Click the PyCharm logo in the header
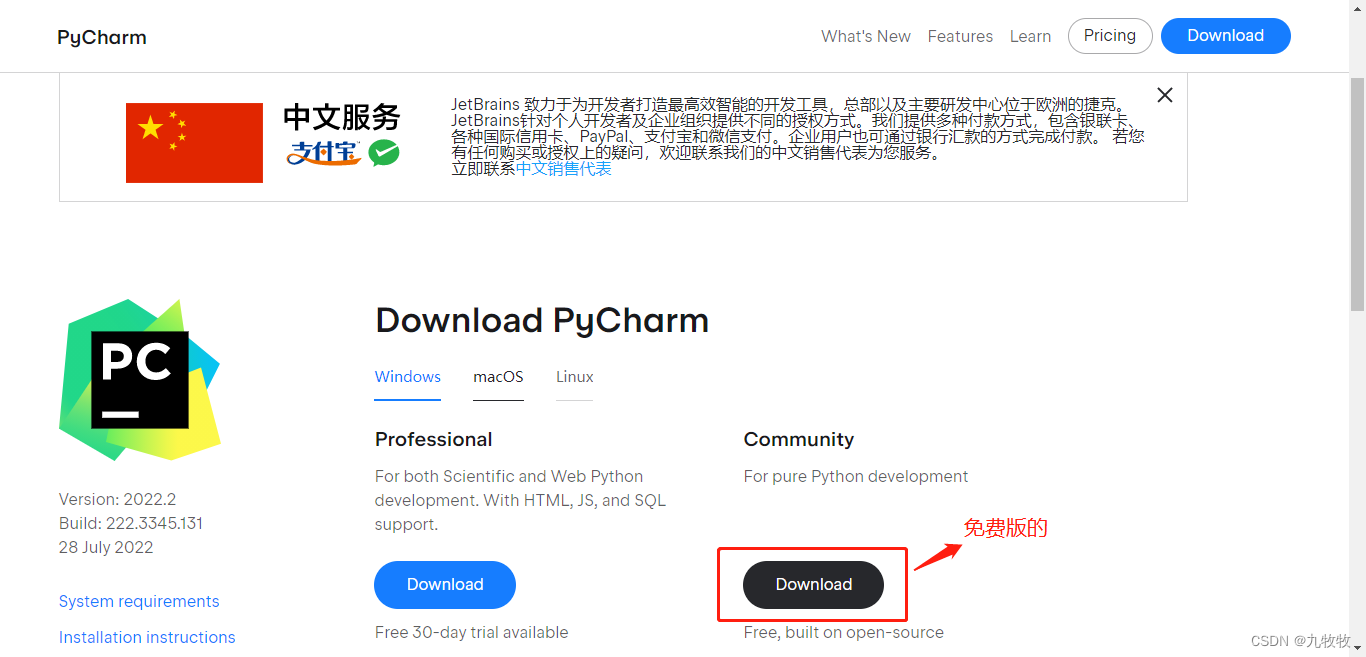Image resolution: width=1366 pixels, height=657 pixels. coord(101,36)
